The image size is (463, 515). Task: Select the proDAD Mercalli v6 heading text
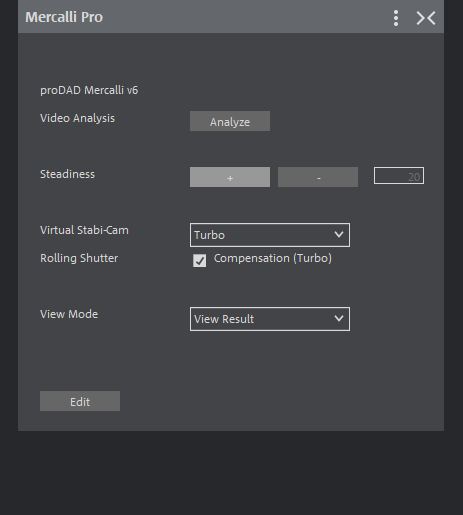[x=89, y=90]
